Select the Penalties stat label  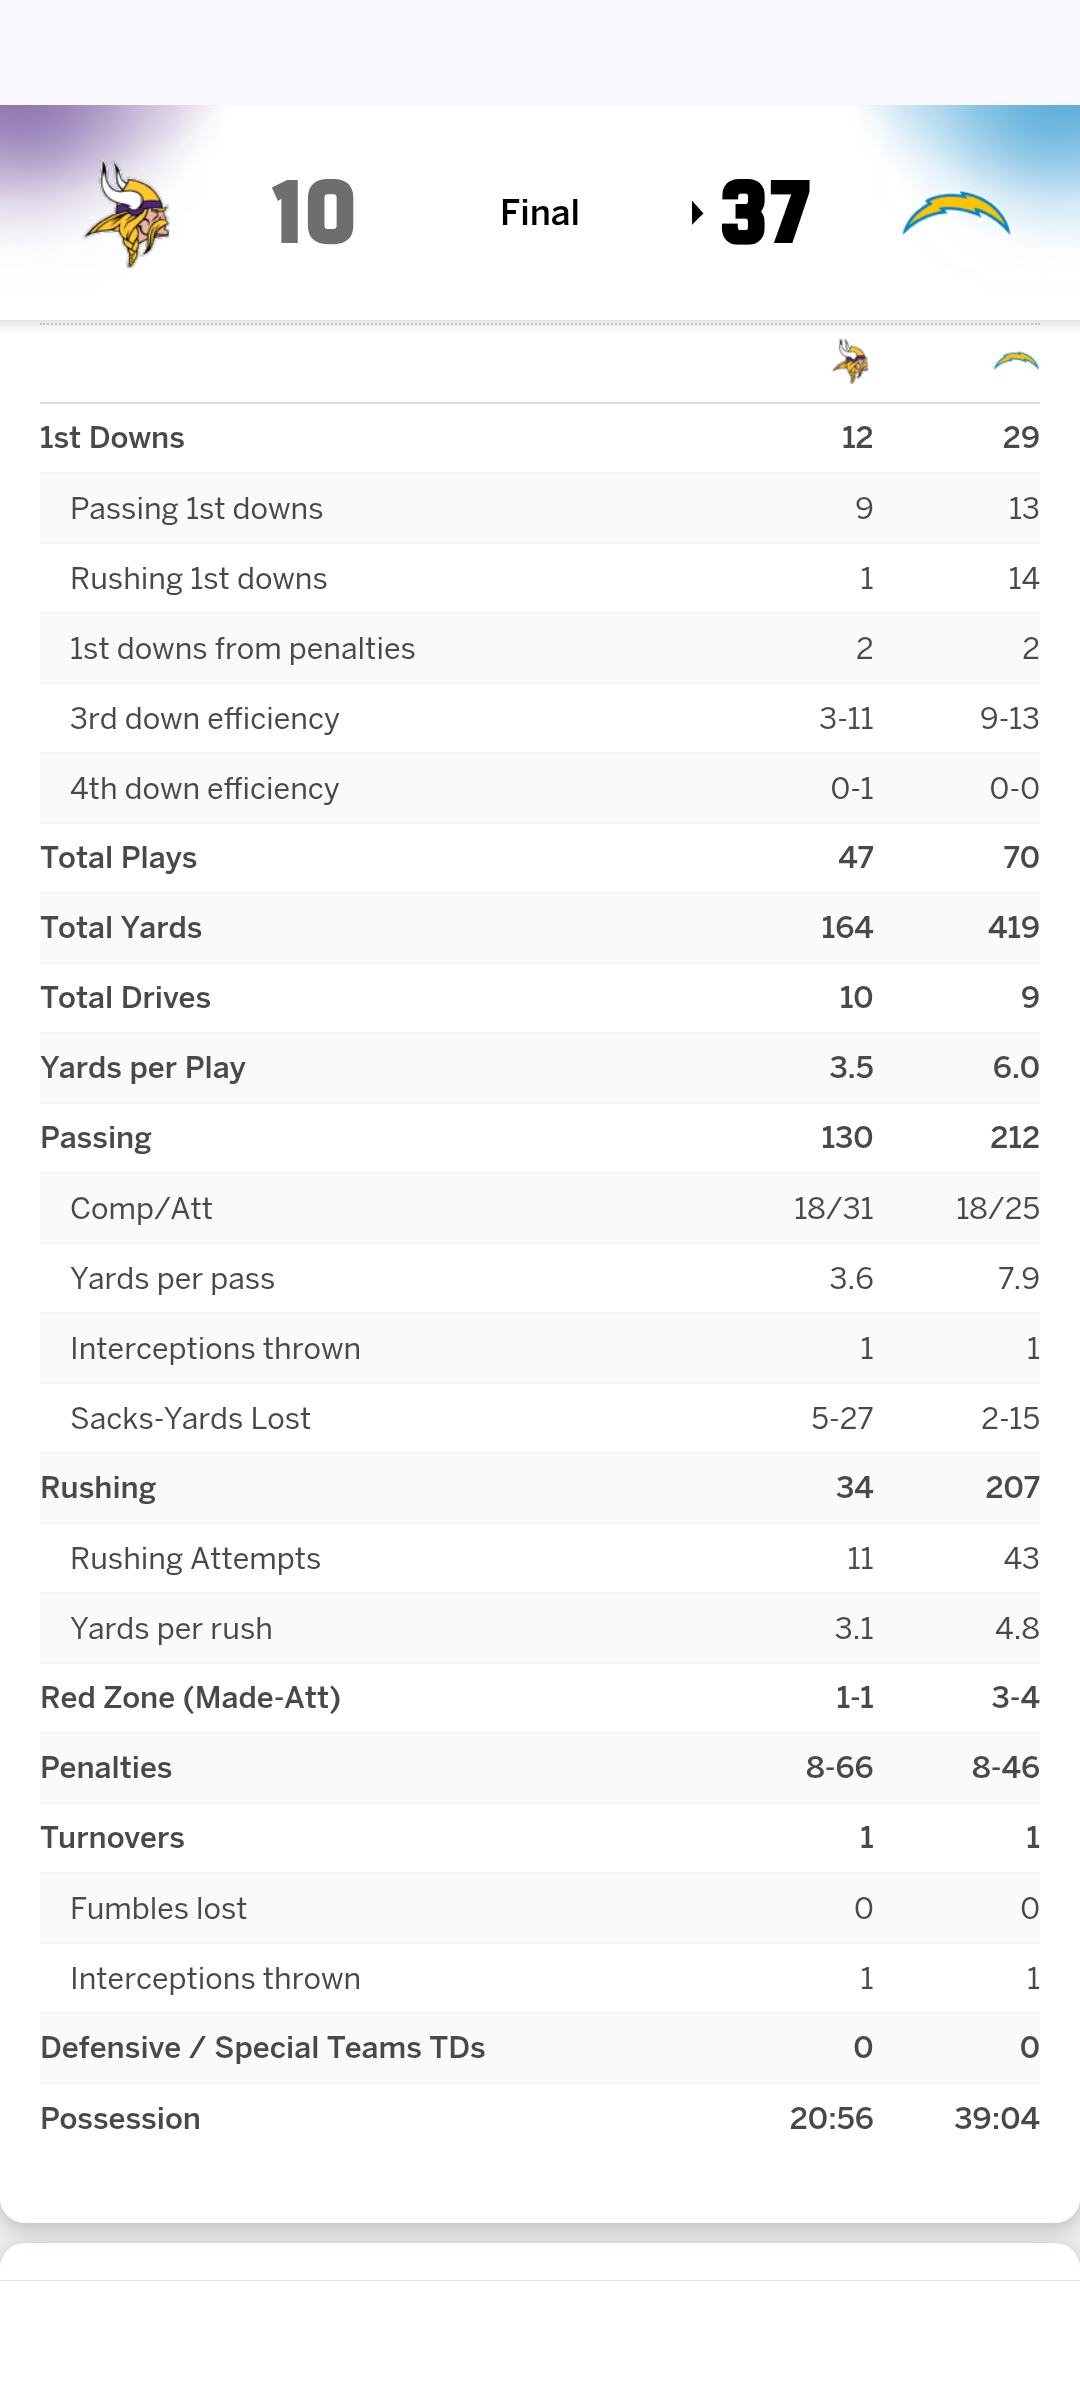pos(106,1768)
